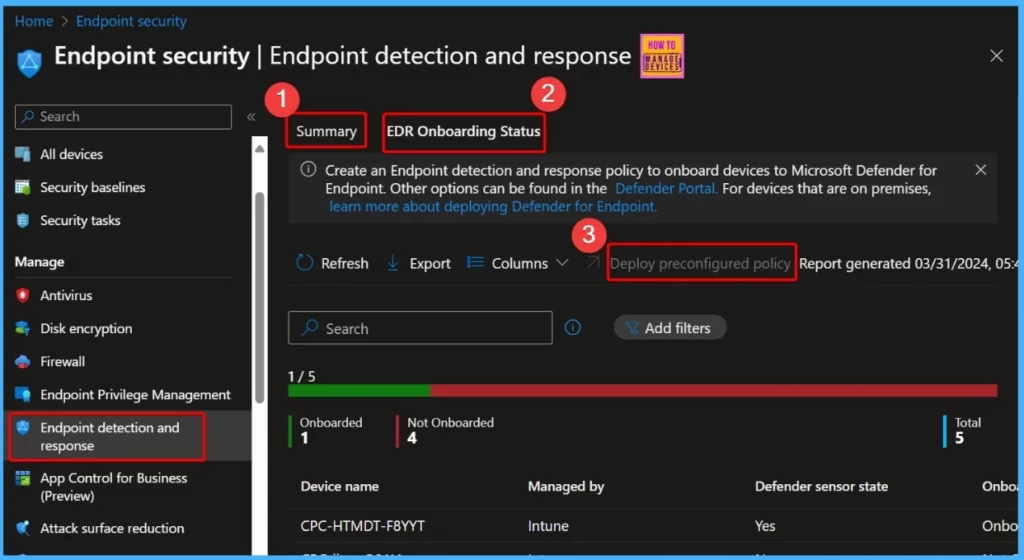The width and height of the screenshot is (1024, 560).
Task: Collapse the sidebar with double chevron
Action: click(251, 117)
